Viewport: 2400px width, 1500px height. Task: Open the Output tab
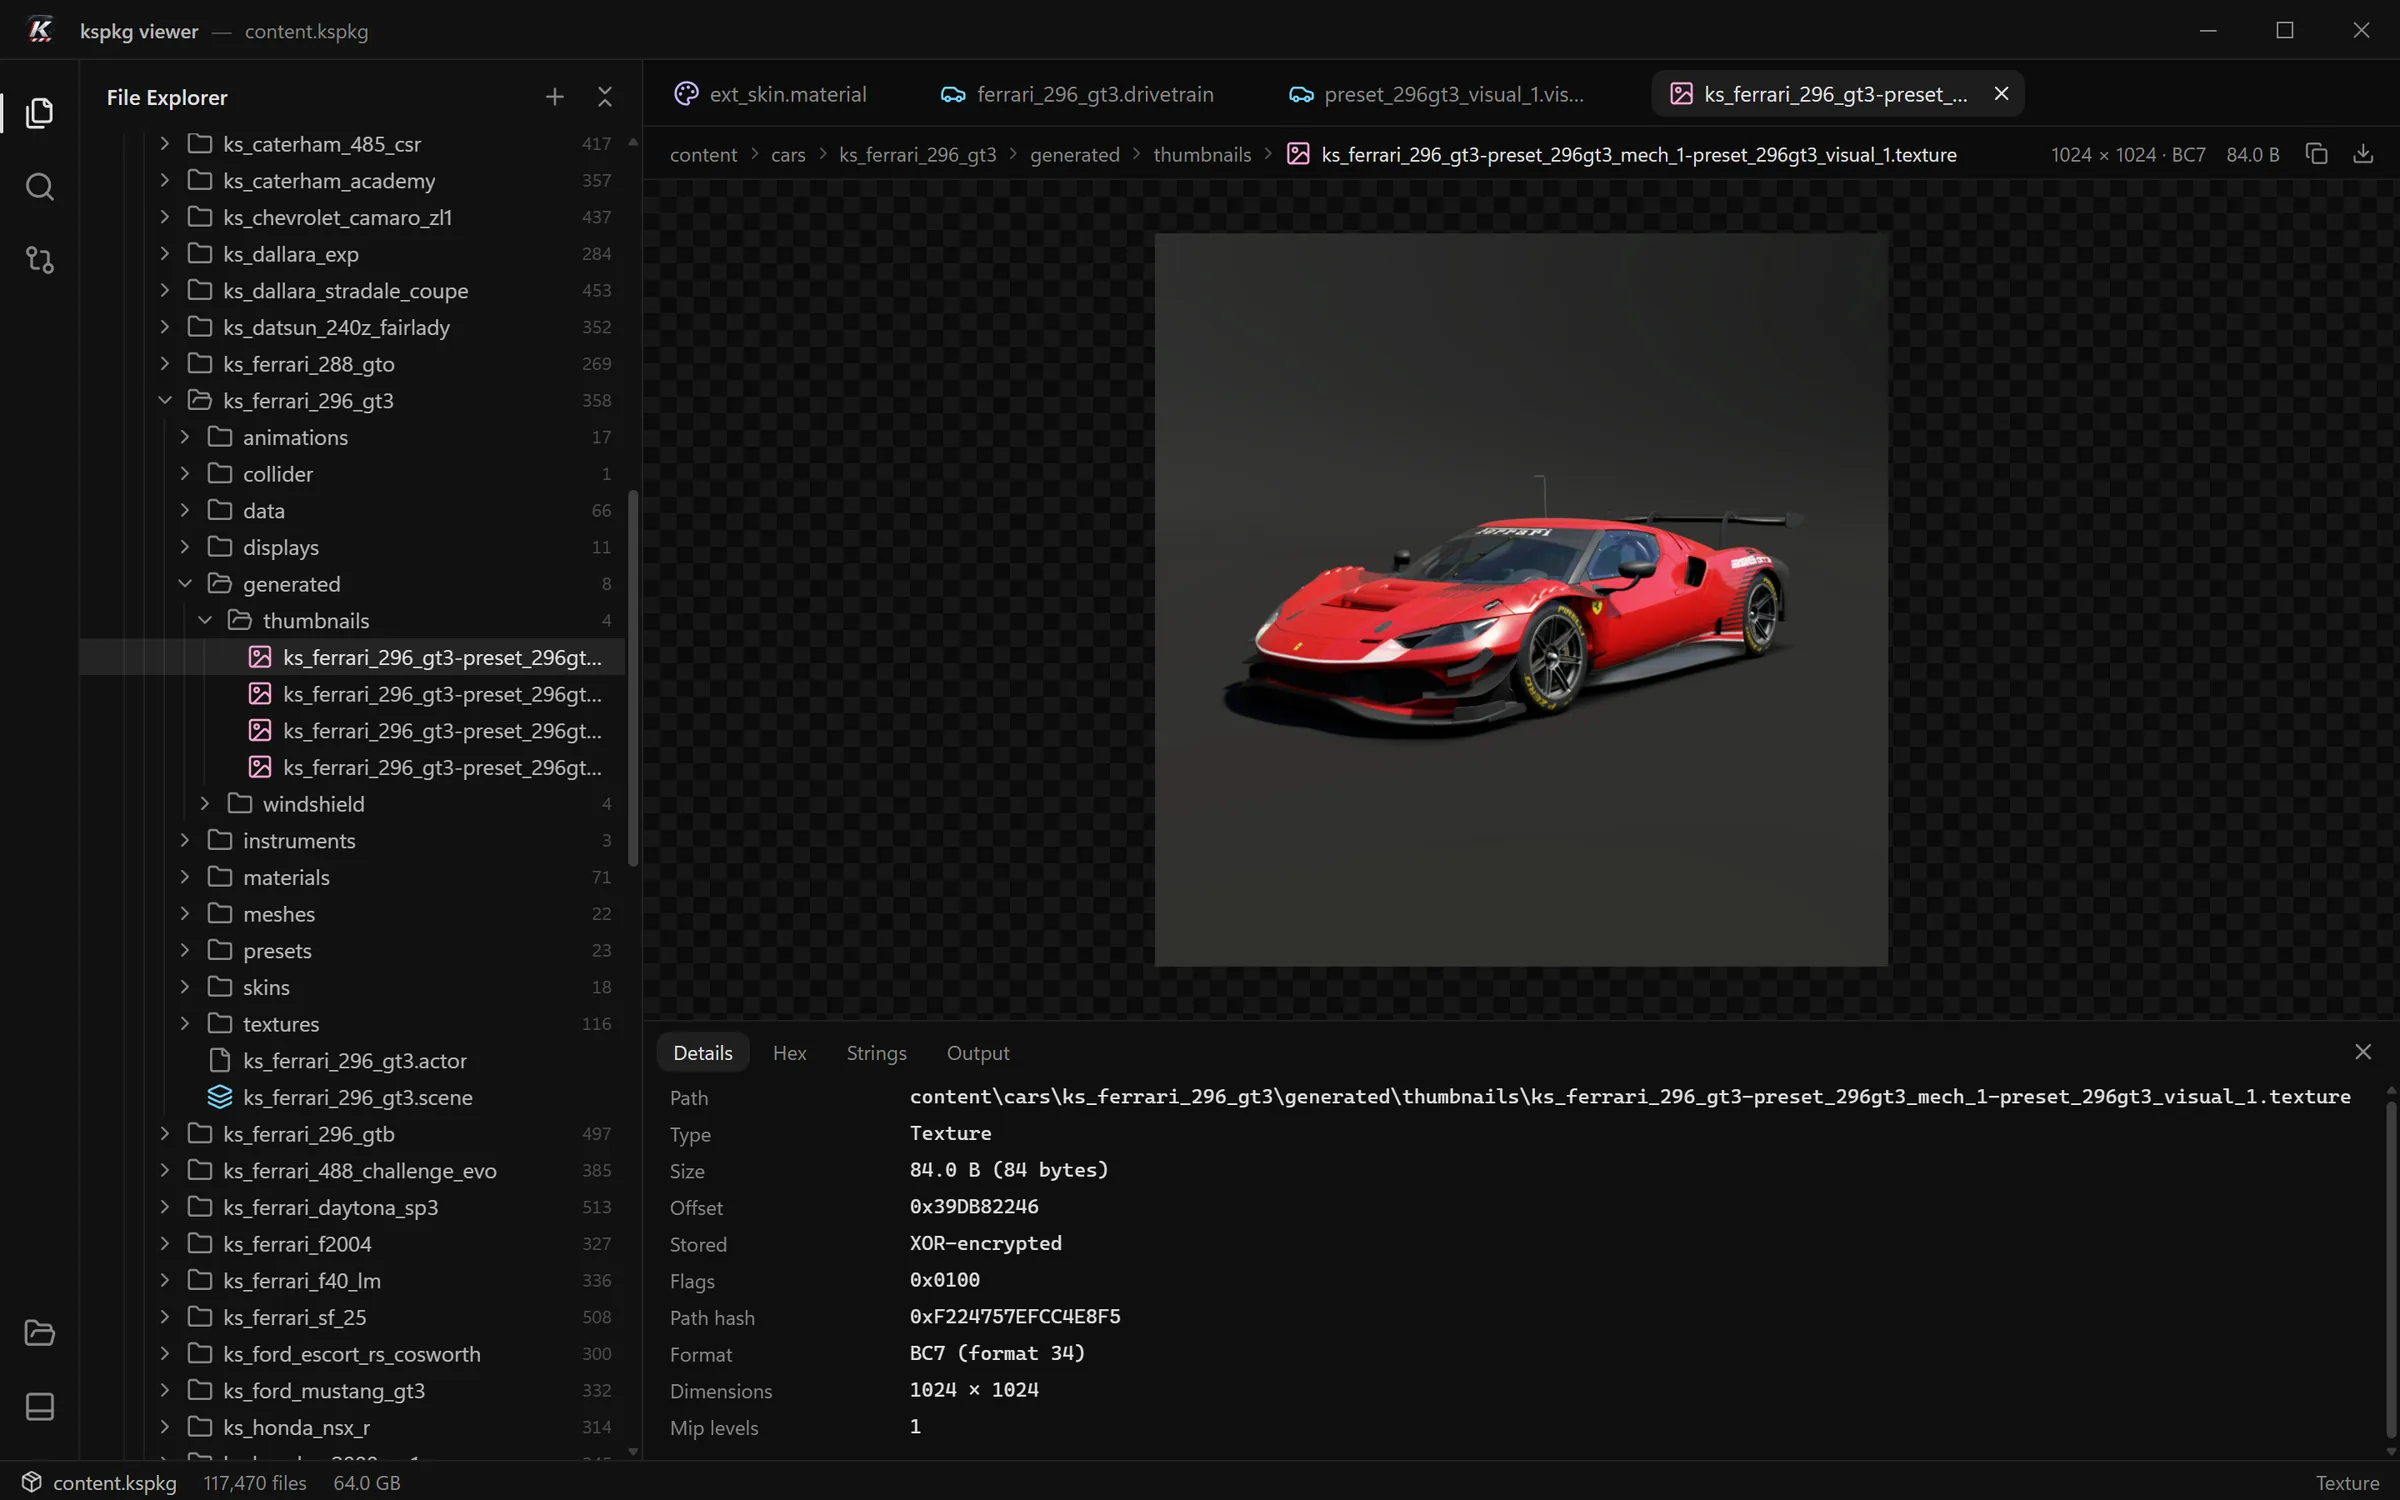(x=978, y=1053)
